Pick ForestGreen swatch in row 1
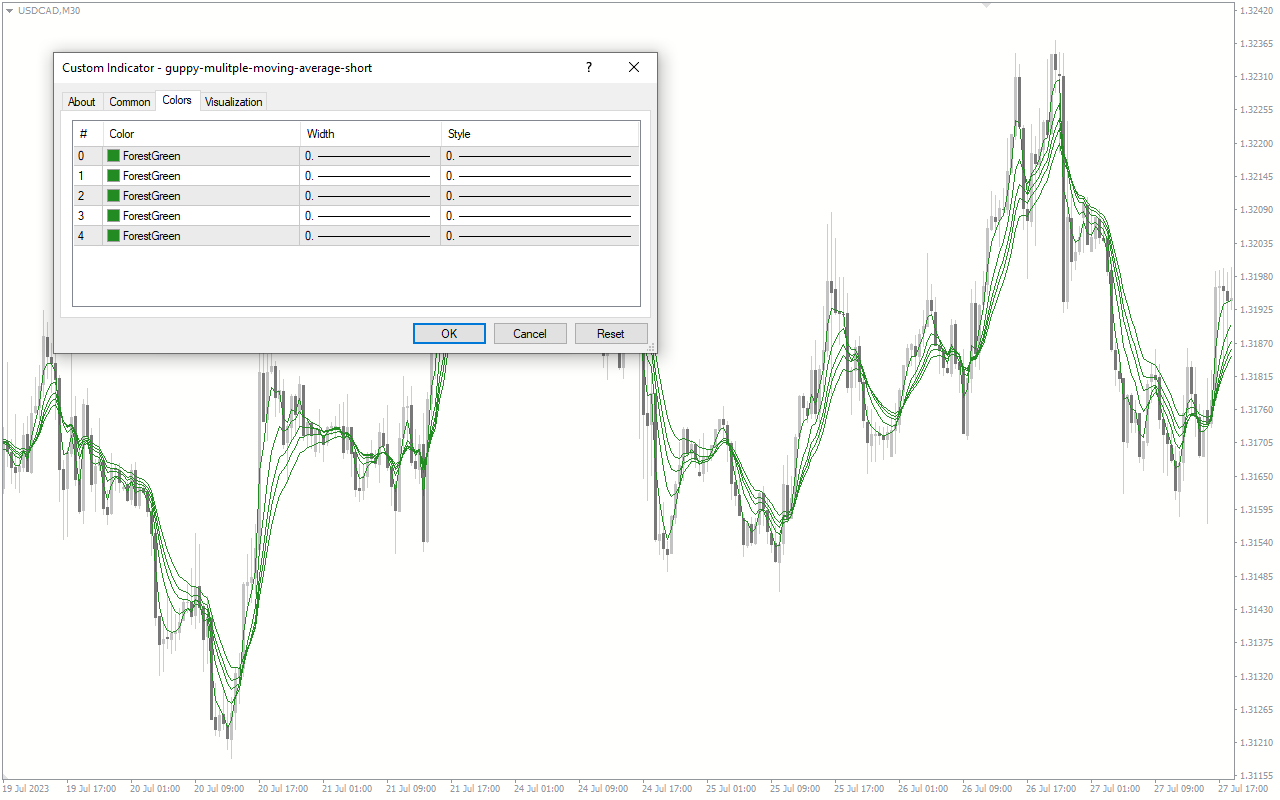The height and width of the screenshot is (800, 1280). coord(114,176)
